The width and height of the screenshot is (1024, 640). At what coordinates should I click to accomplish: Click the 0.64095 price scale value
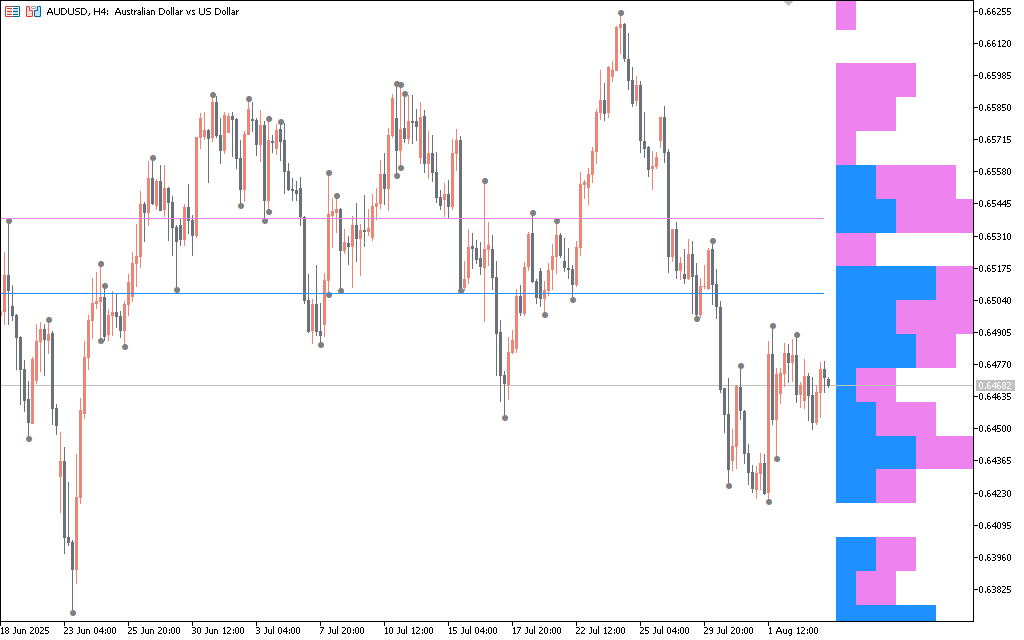[x=996, y=525]
